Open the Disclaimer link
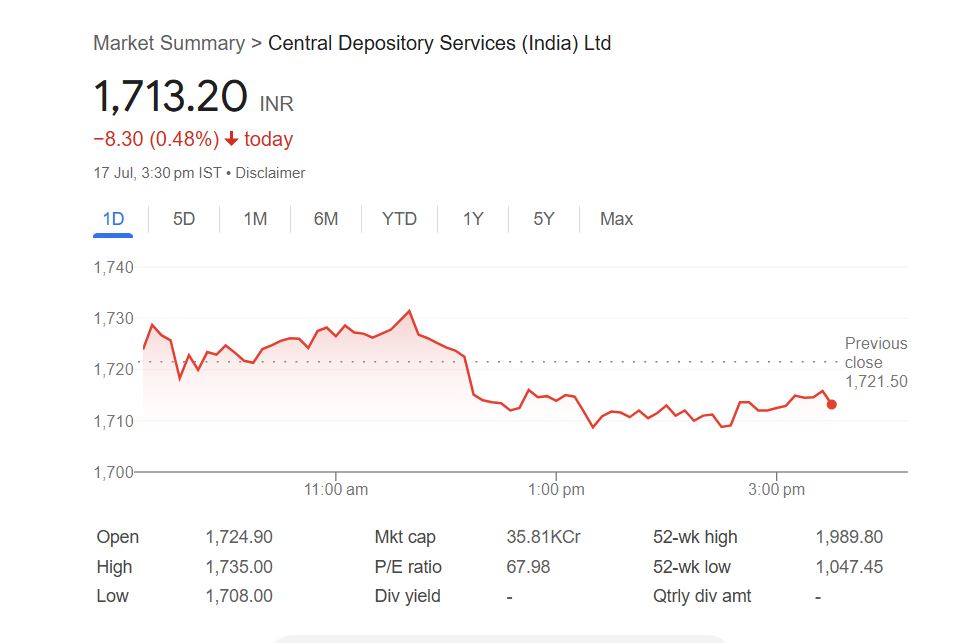 (270, 173)
